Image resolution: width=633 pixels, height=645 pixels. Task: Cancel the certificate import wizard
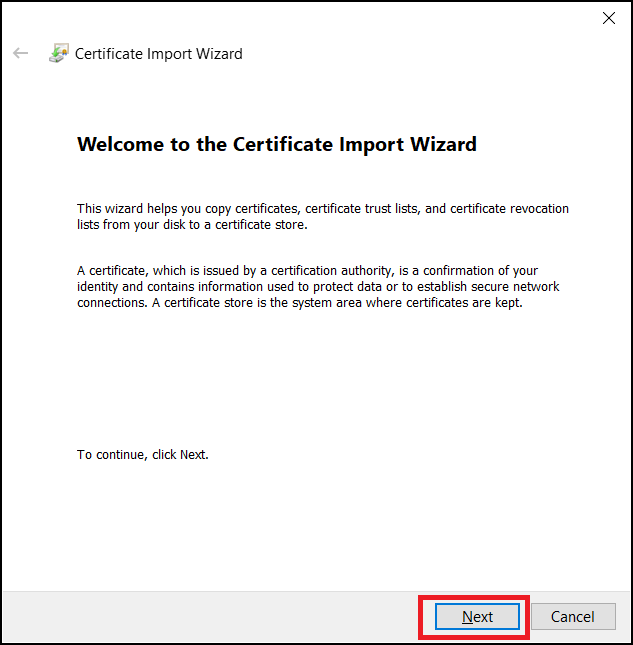click(573, 617)
